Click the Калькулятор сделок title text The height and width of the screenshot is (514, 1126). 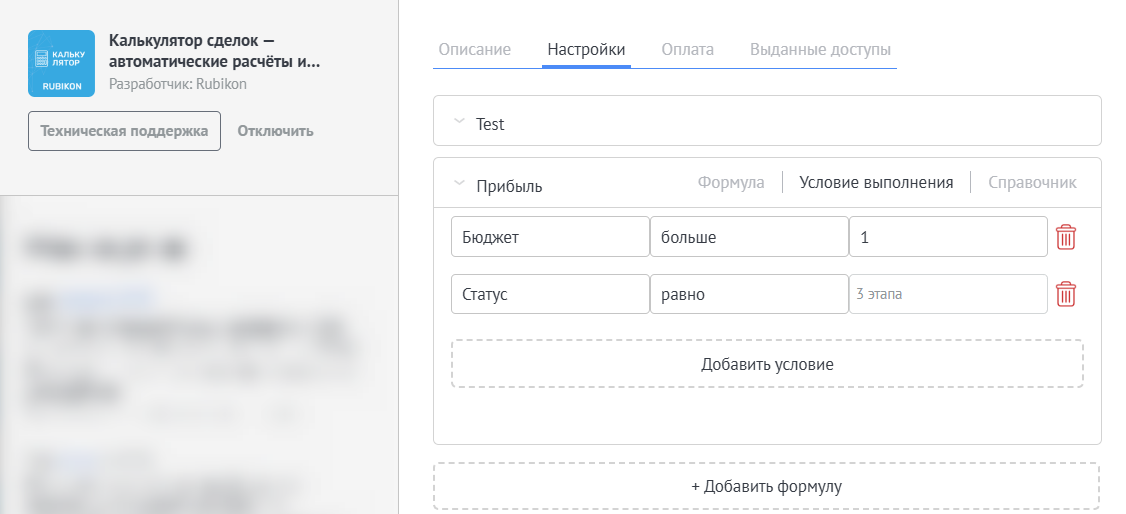(215, 51)
